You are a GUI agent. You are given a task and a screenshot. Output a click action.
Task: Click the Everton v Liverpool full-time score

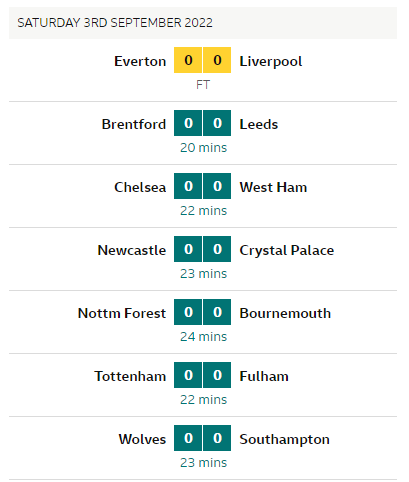pos(202,60)
